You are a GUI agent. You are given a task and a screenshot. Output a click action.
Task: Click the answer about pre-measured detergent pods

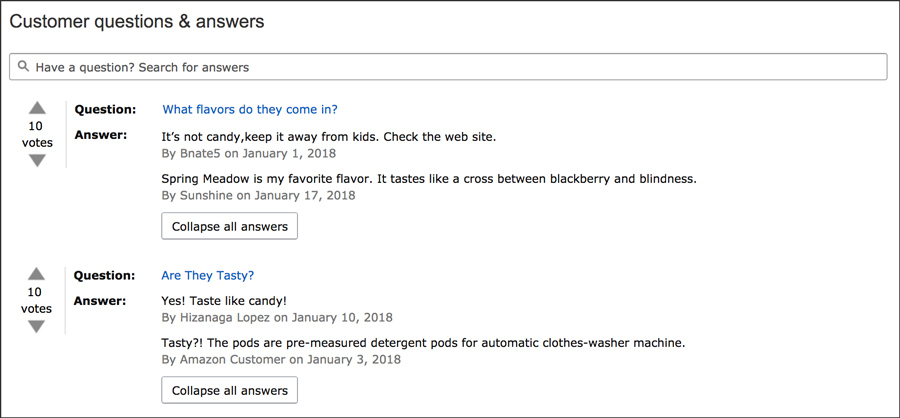(x=423, y=343)
